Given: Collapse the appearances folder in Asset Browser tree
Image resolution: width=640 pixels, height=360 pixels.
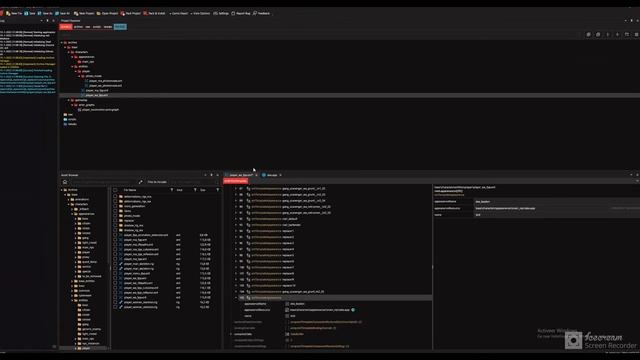Looking at the screenshot, I should [72, 214].
